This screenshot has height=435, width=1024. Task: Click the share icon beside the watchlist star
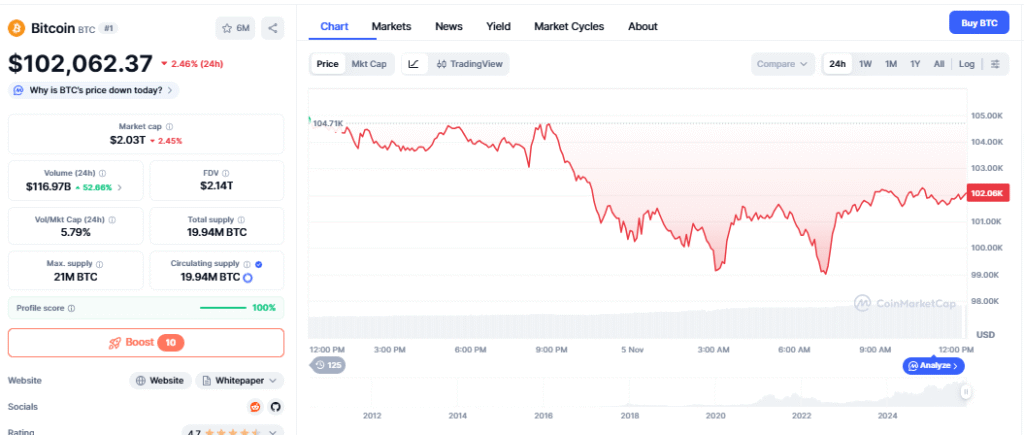273,28
